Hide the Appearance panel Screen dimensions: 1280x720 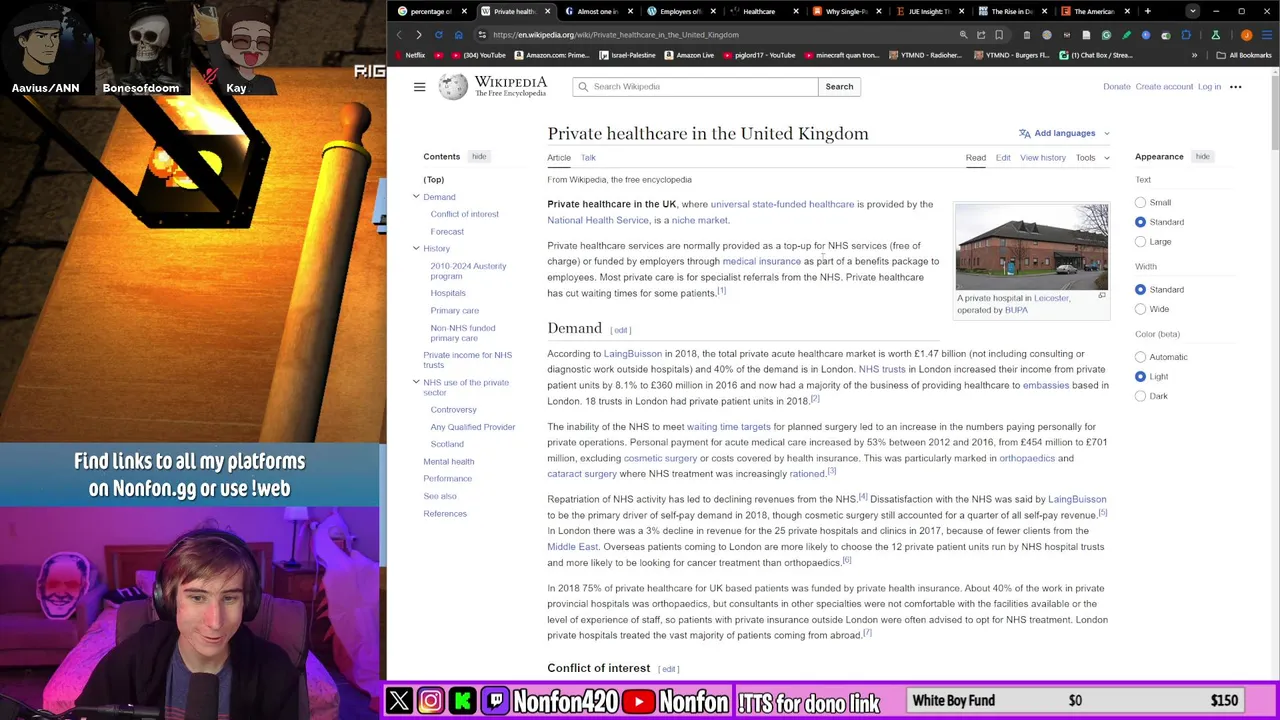1202,157
